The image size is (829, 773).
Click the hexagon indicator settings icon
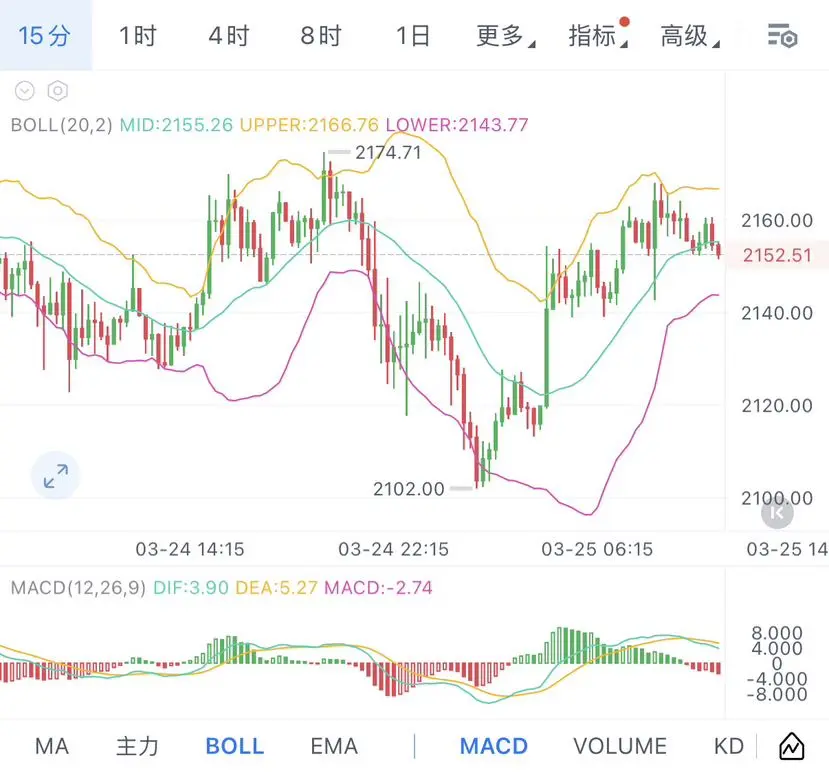tap(58, 91)
